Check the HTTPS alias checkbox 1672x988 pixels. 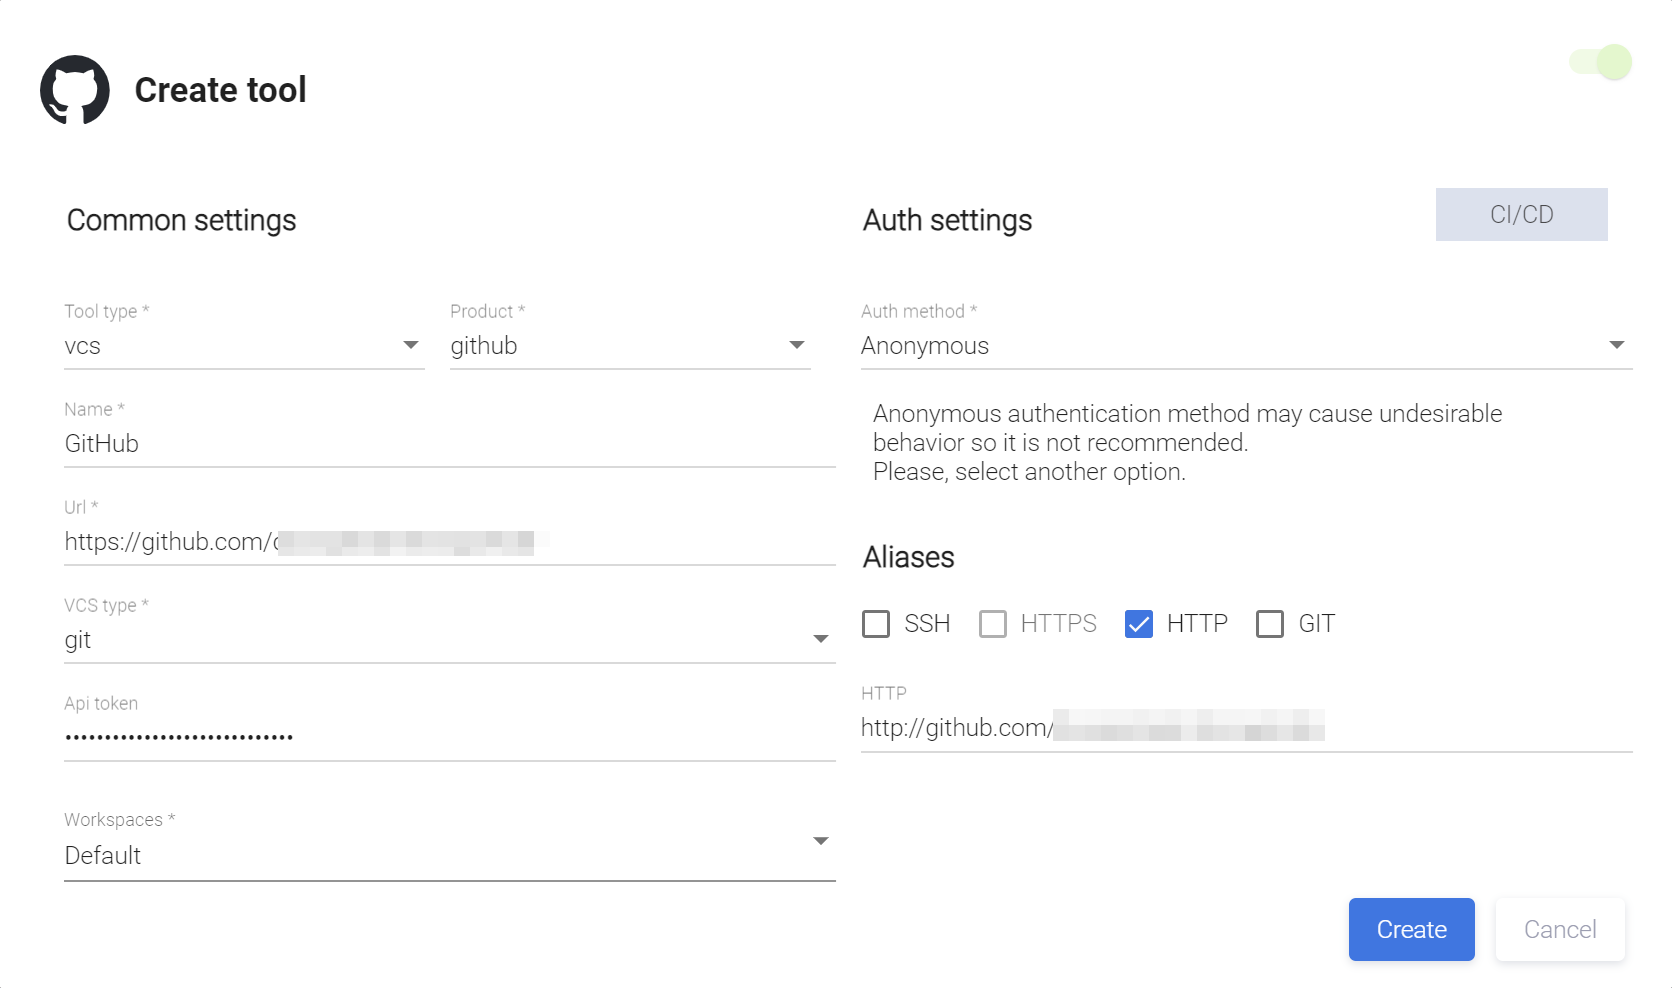tap(993, 624)
